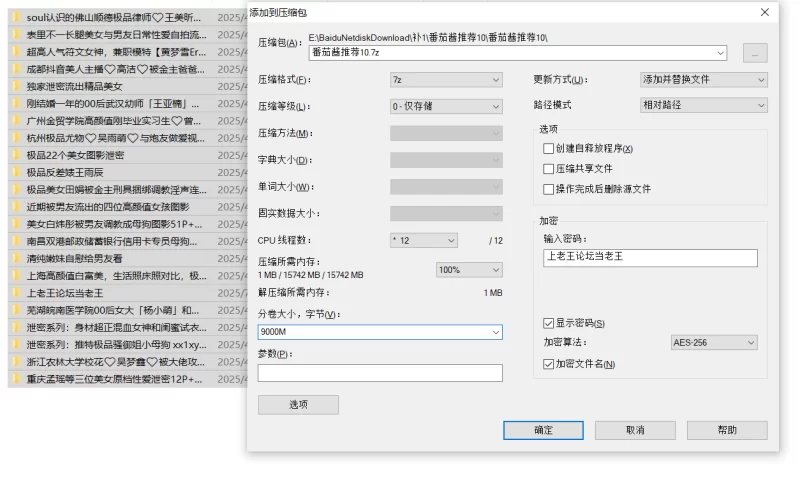800x484 pixels.
Task: Click the disabled 单词大小 dropdown
Action: [446, 187]
